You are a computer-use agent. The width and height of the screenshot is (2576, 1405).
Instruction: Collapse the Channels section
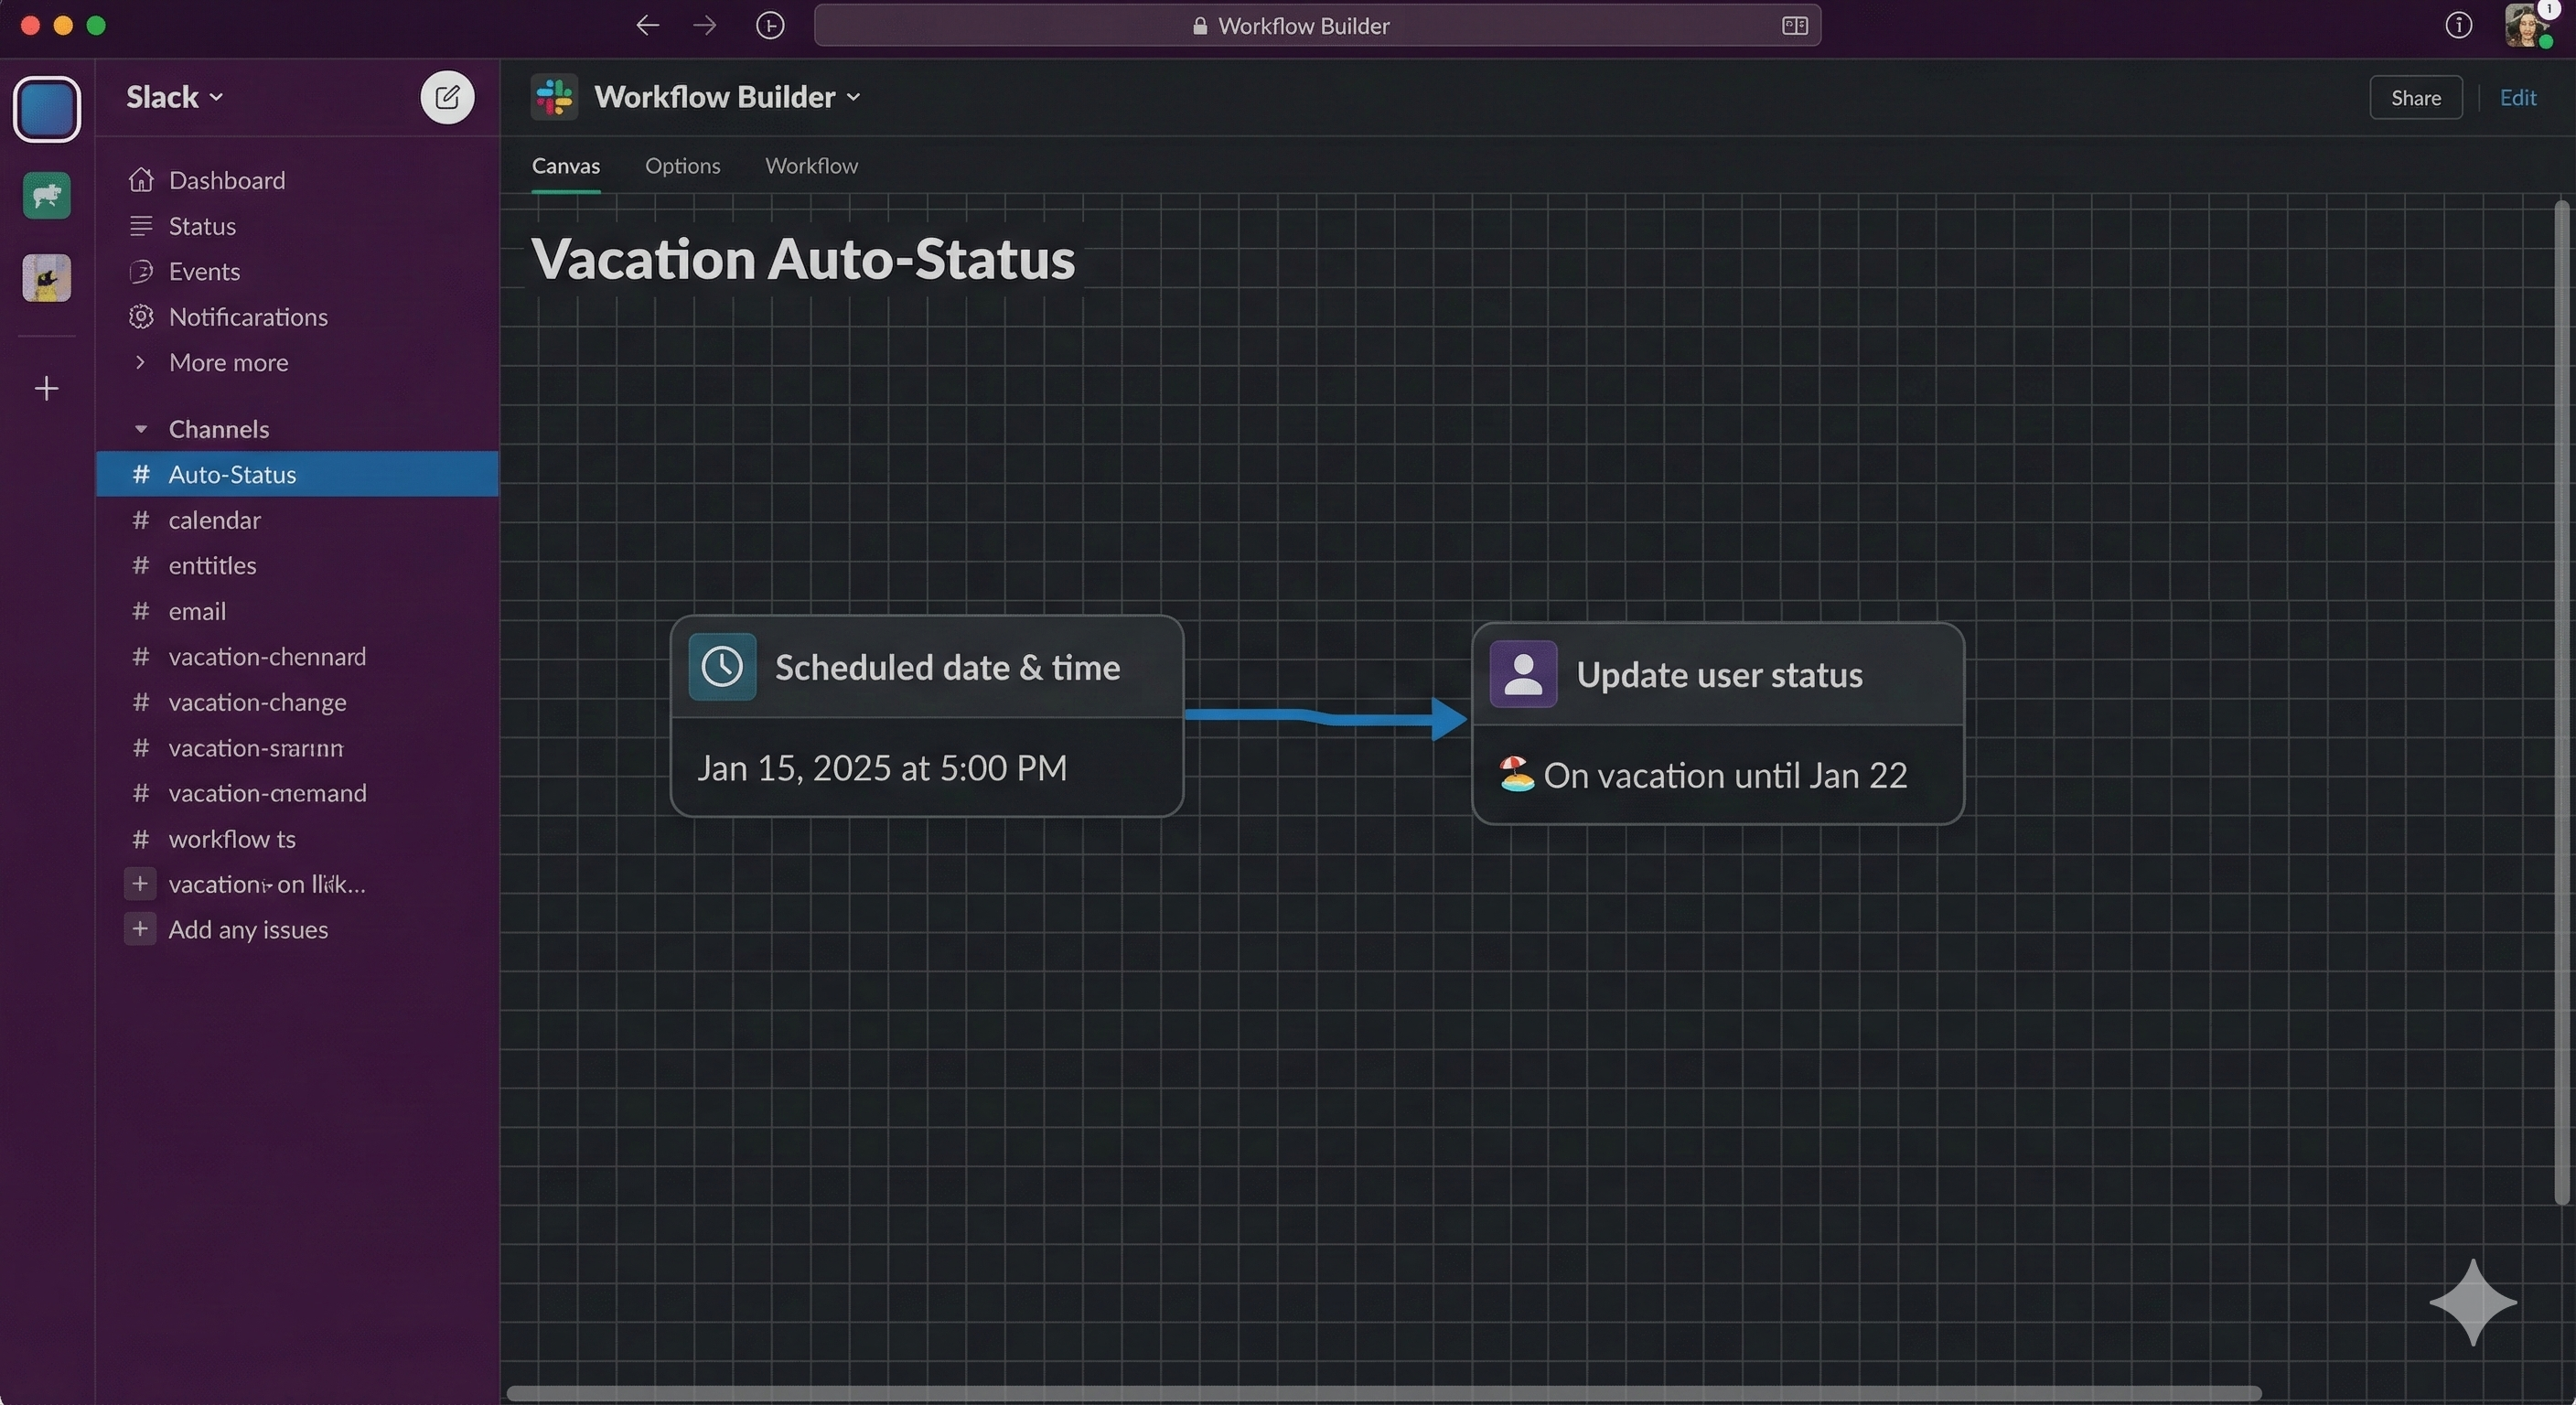(x=141, y=428)
